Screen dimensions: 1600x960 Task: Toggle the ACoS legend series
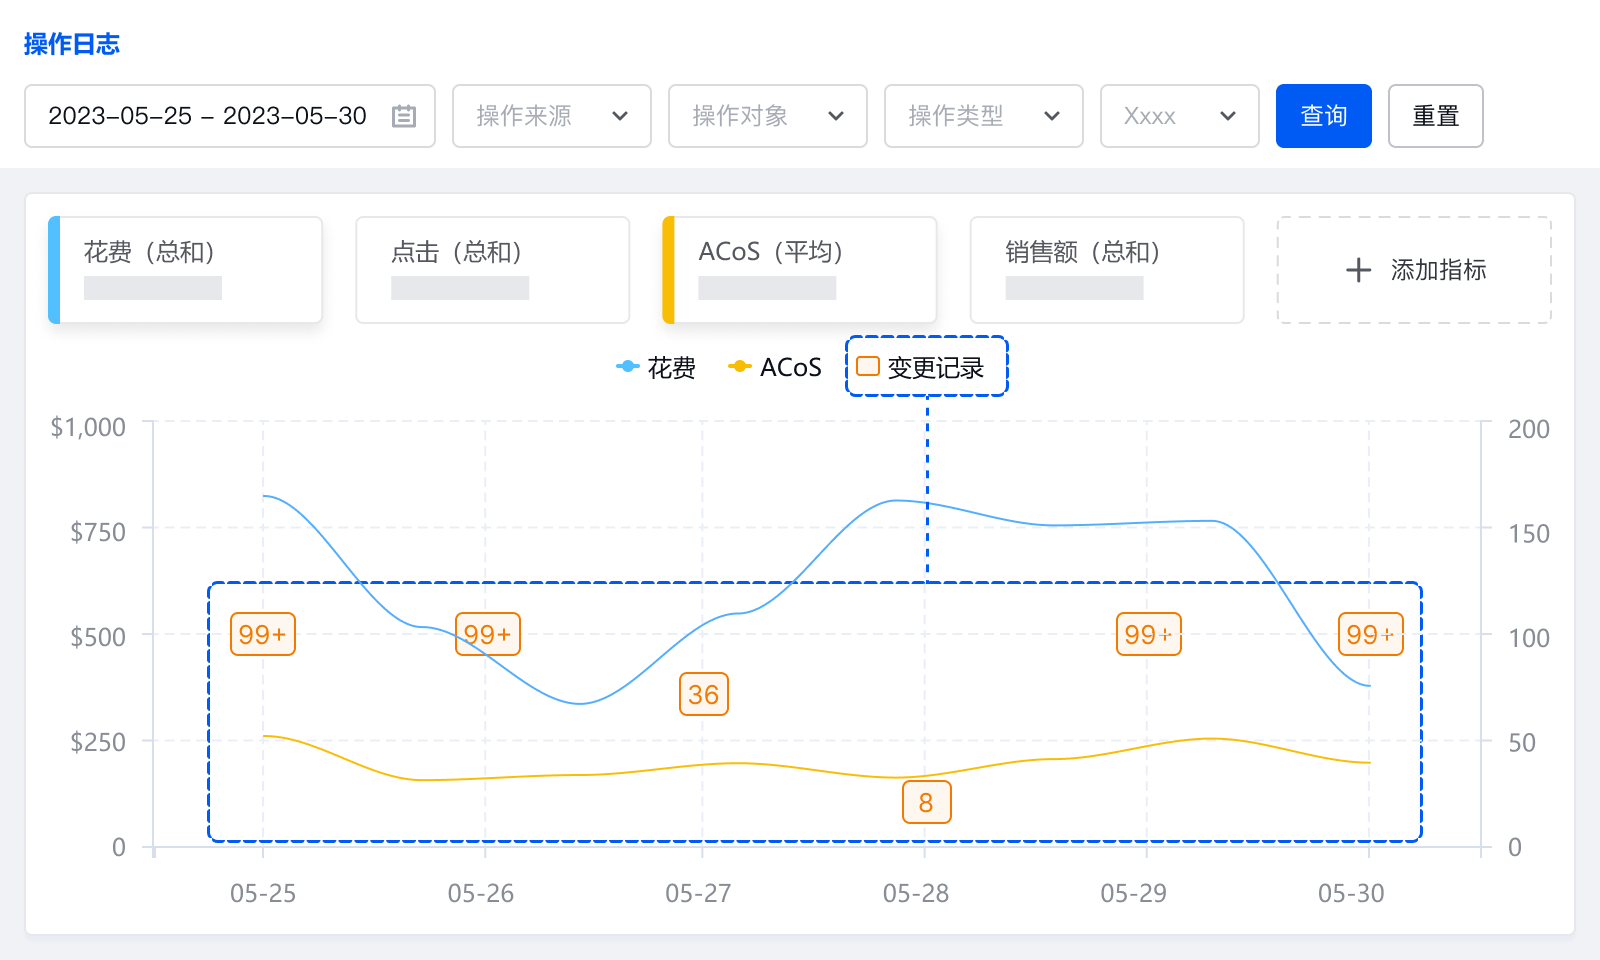775,367
